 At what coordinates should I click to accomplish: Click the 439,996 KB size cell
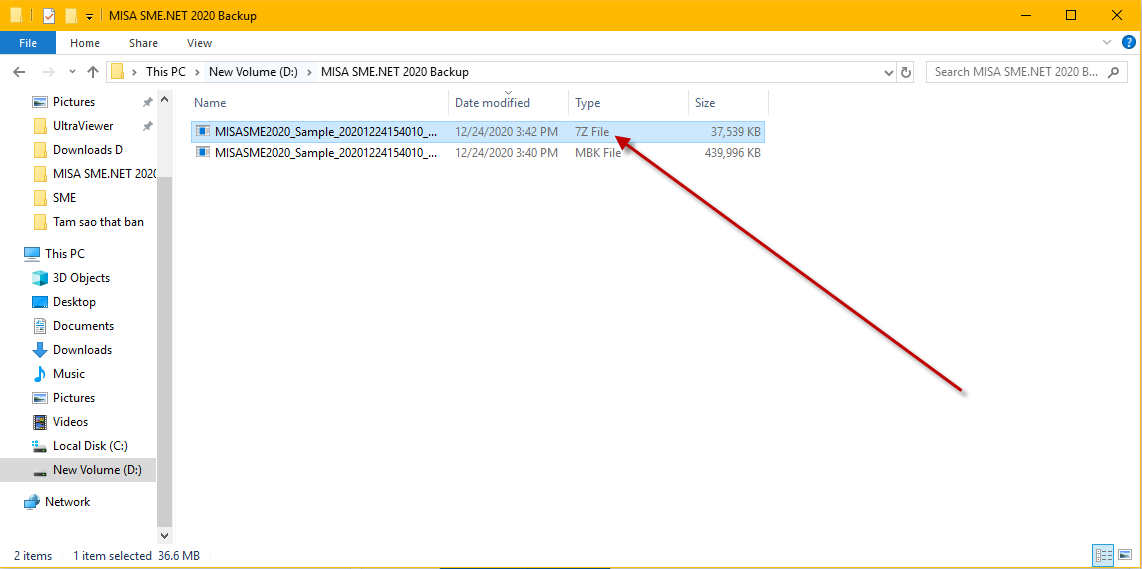733,153
